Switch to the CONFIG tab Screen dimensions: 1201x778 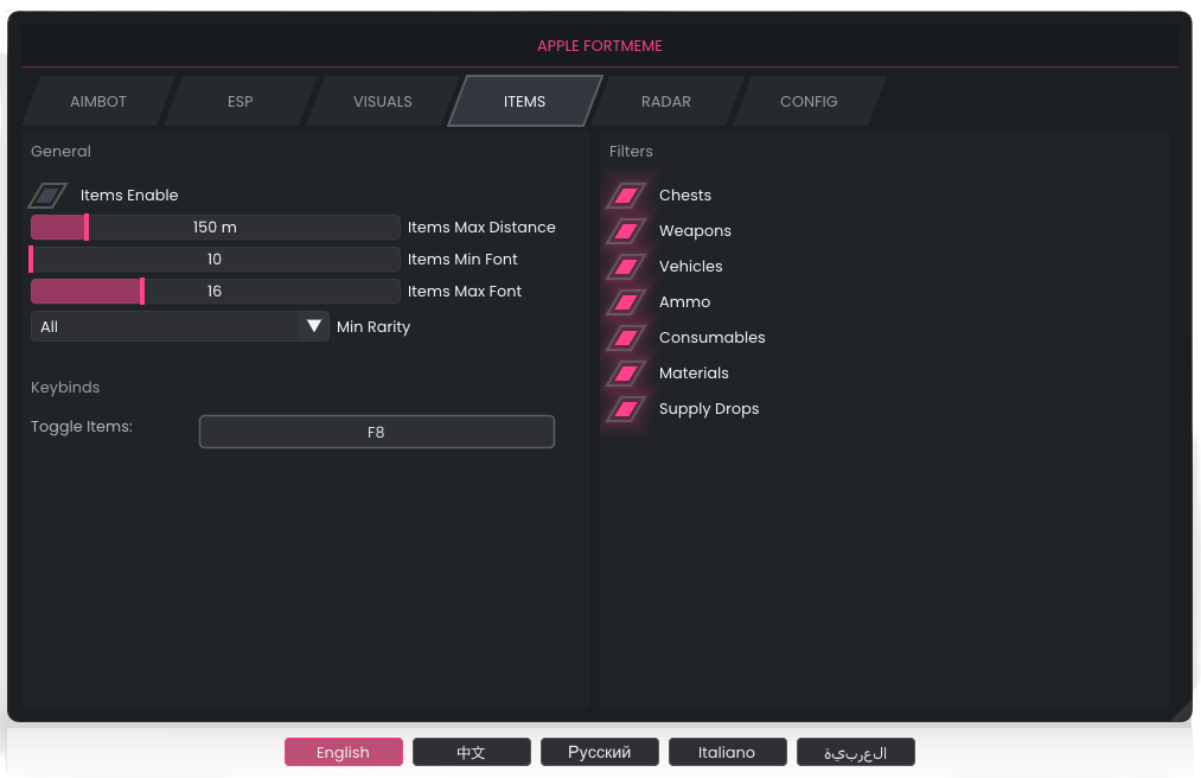point(808,102)
